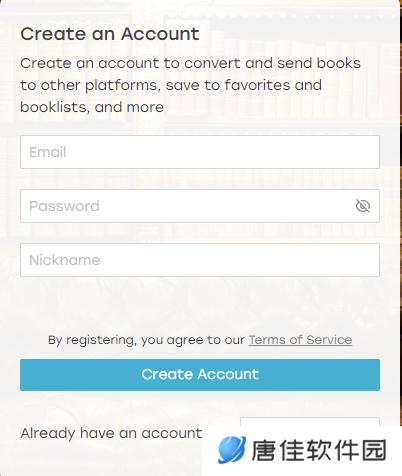Click the Password placeholder text
The height and width of the screenshot is (476, 402).
(64, 206)
